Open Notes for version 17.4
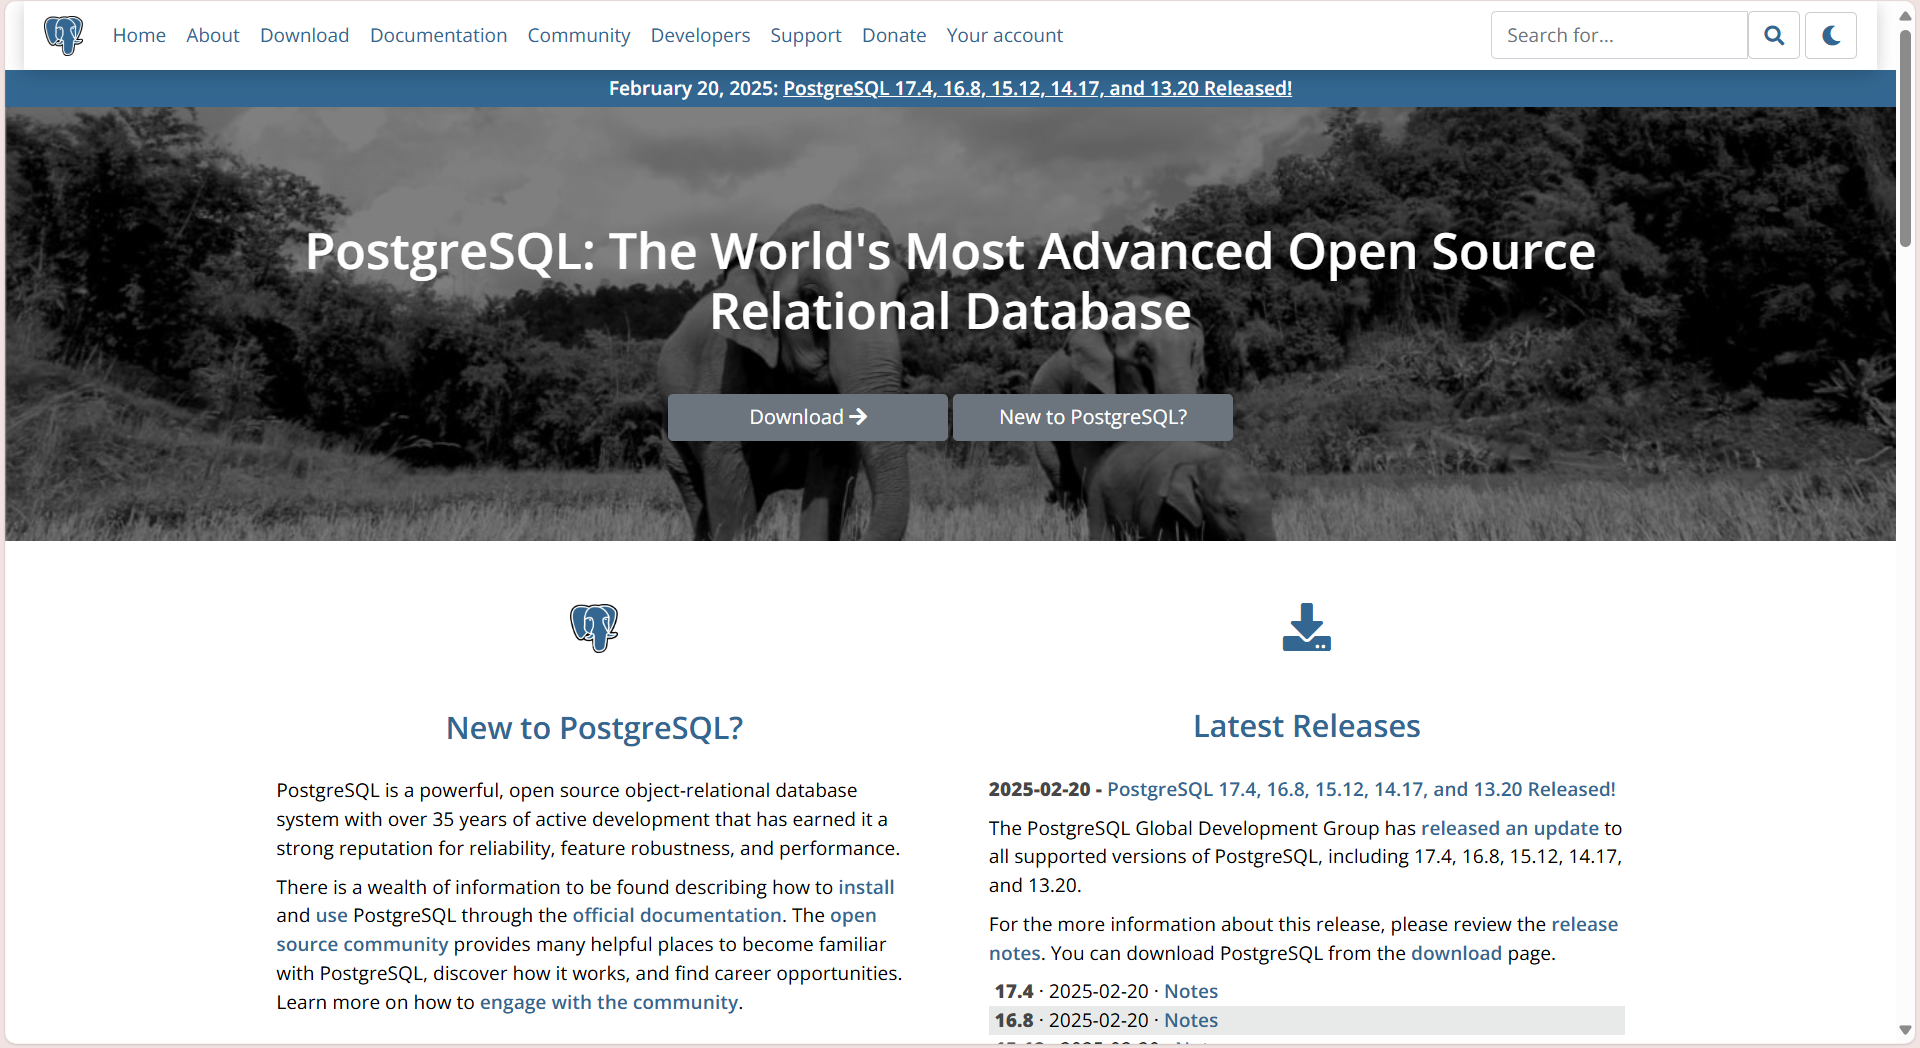Image resolution: width=1920 pixels, height=1048 pixels. (x=1191, y=991)
